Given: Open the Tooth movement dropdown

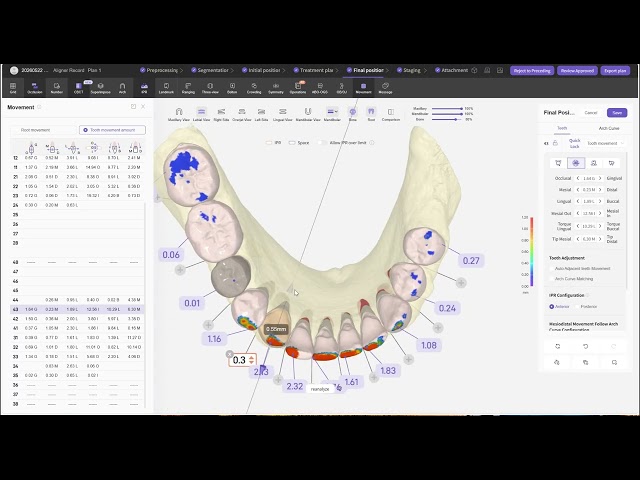Looking at the screenshot, I should point(605,143).
